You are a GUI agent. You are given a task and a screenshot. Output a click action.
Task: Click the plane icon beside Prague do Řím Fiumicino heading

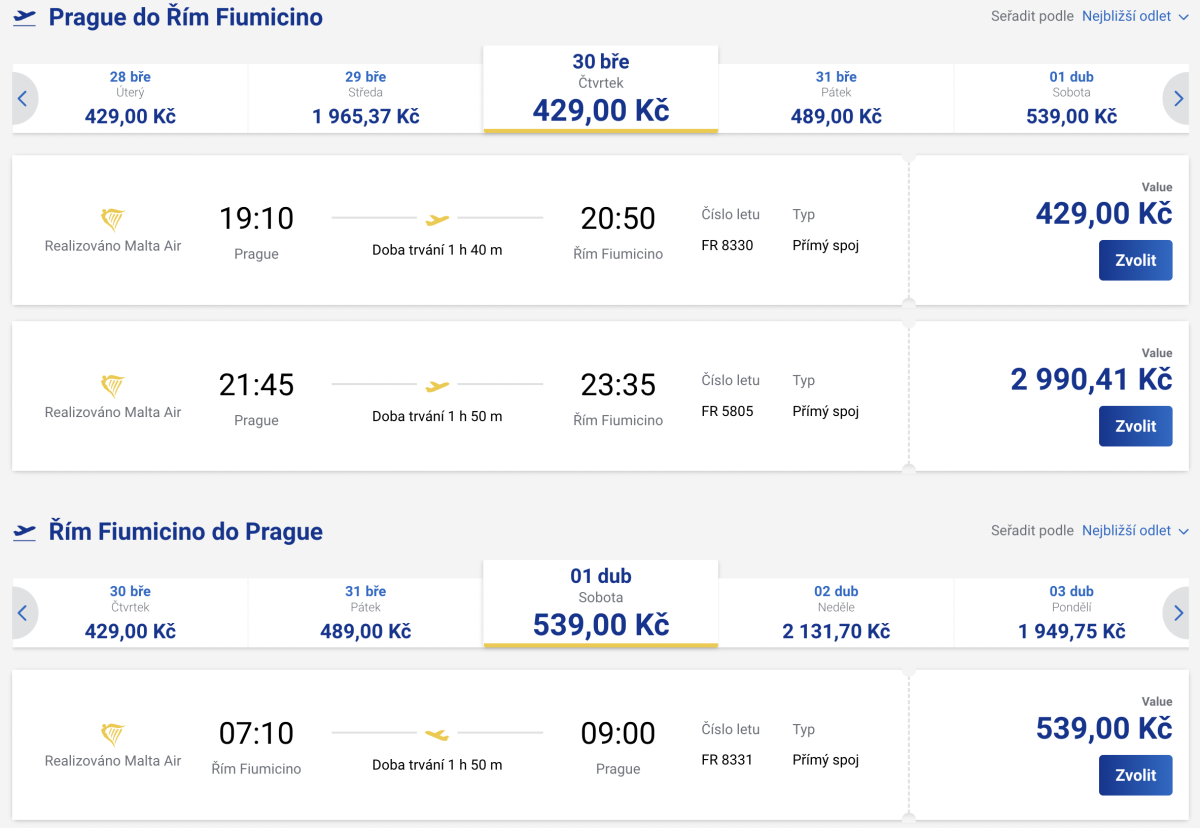point(25,17)
